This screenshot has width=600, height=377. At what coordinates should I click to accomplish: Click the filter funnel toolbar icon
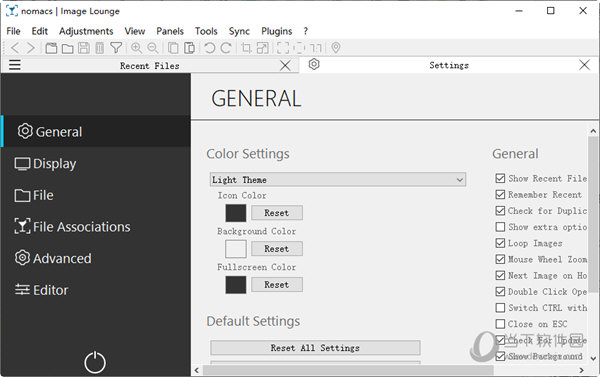116,48
